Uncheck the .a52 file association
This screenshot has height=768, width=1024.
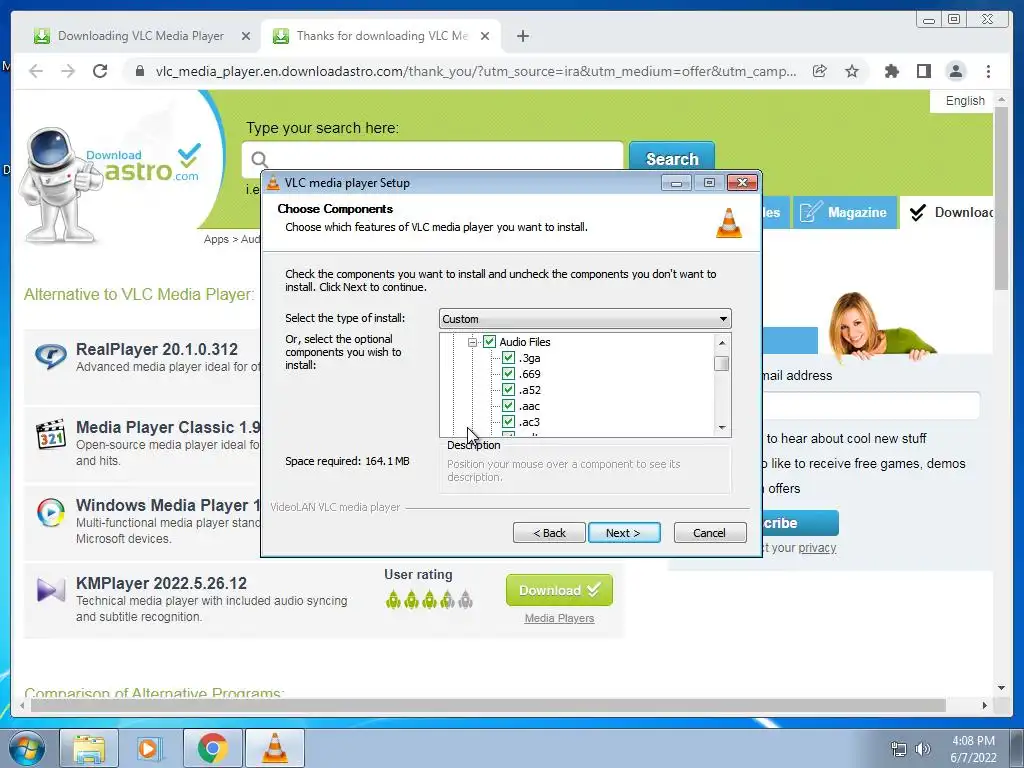coord(508,390)
